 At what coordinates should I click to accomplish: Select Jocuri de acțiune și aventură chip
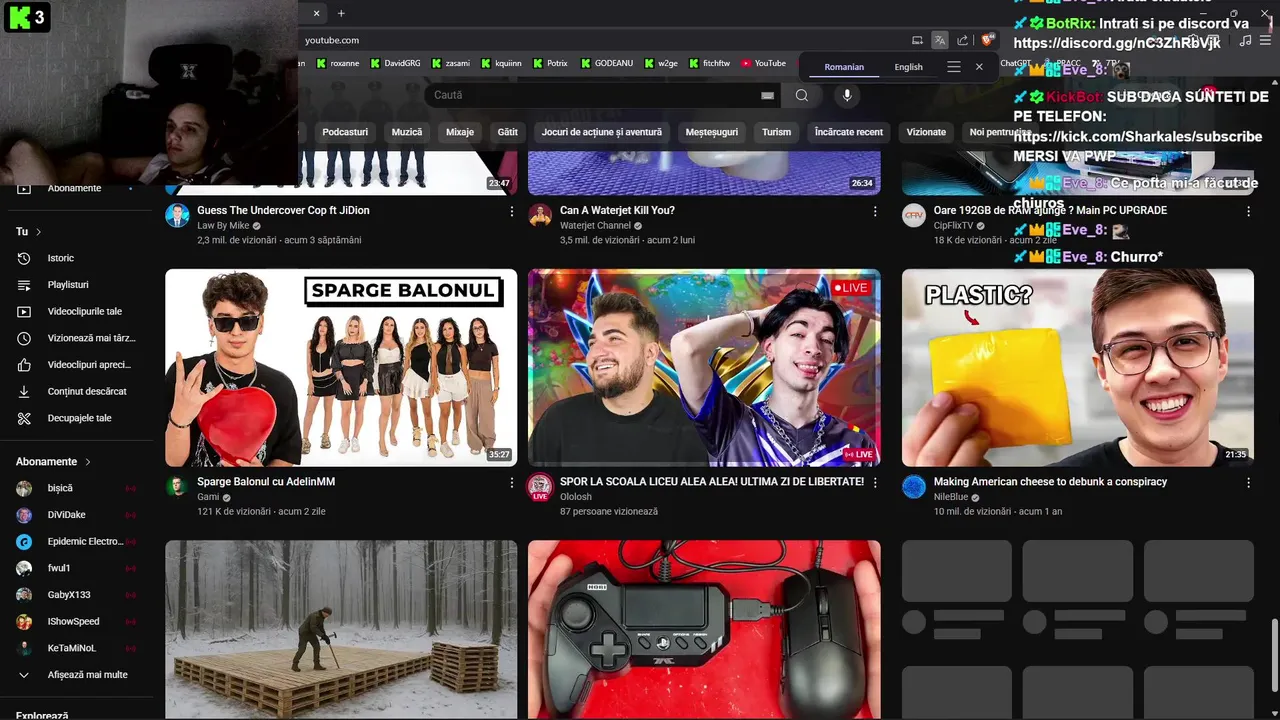tap(602, 132)
